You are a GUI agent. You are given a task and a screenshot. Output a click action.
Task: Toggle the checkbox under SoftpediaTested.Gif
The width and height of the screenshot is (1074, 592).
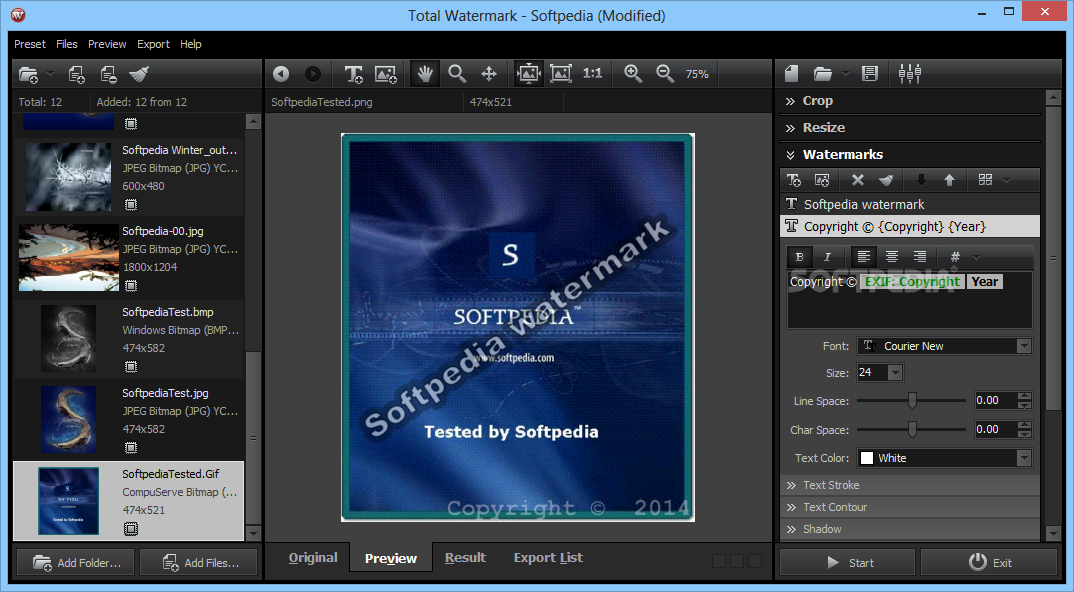coord(131,528)
